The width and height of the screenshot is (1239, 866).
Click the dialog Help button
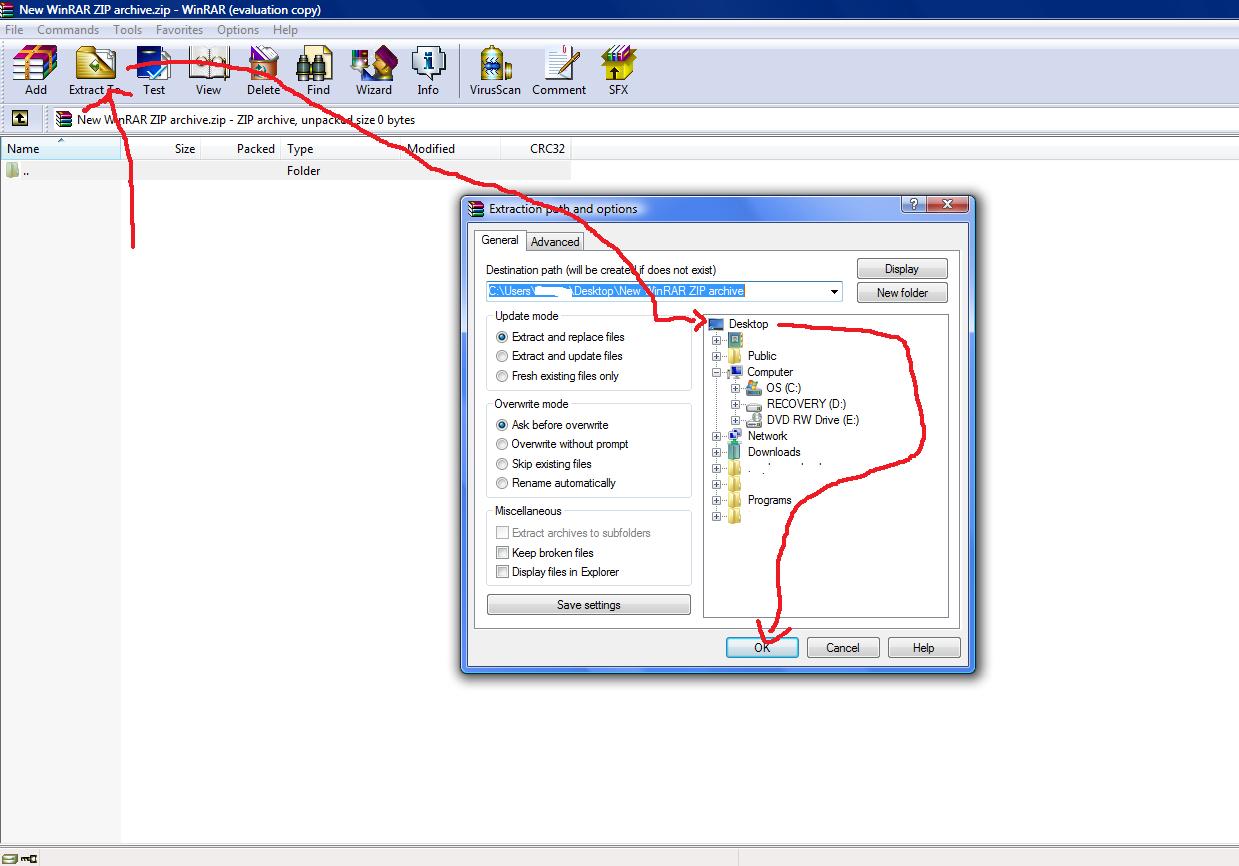[x=924, y=648]
